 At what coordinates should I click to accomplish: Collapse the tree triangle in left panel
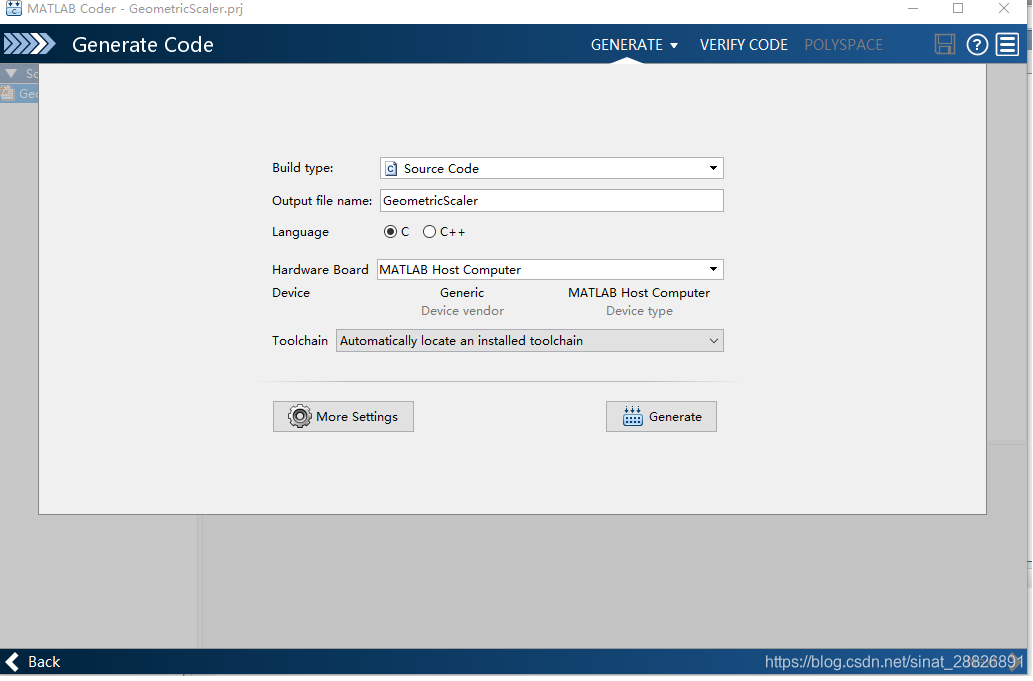tap(11, 73)
